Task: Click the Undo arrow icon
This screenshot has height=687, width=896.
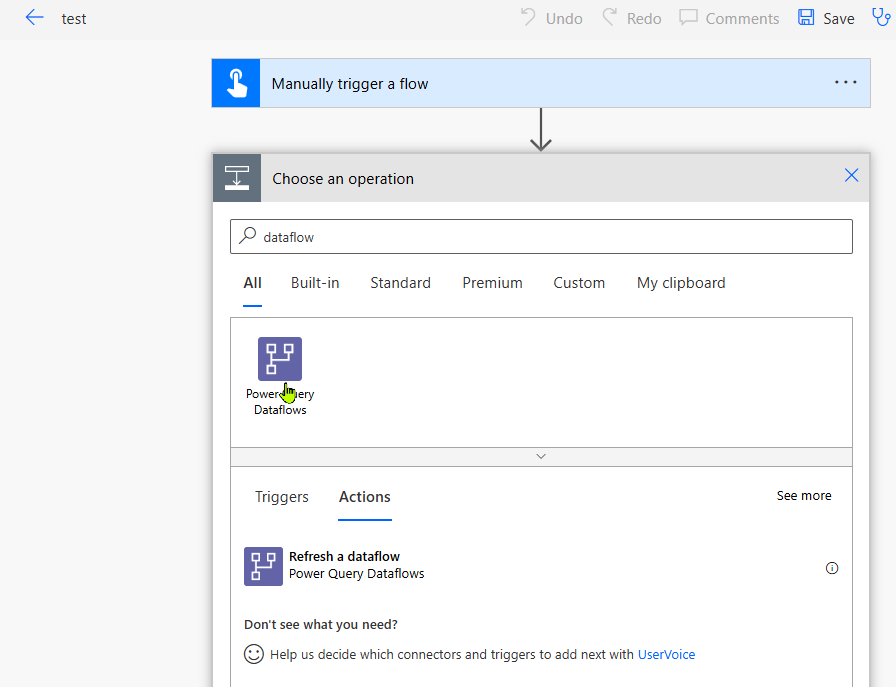Action: click(528, 18)
